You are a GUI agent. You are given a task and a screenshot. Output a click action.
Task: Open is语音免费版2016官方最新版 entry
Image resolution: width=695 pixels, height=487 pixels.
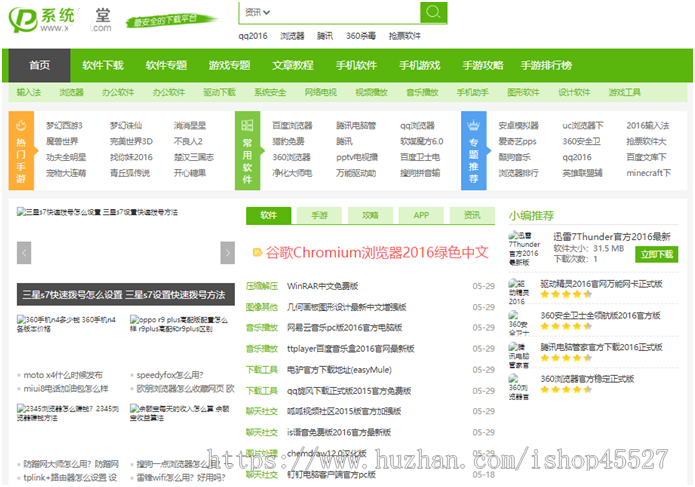click(339, 432)
